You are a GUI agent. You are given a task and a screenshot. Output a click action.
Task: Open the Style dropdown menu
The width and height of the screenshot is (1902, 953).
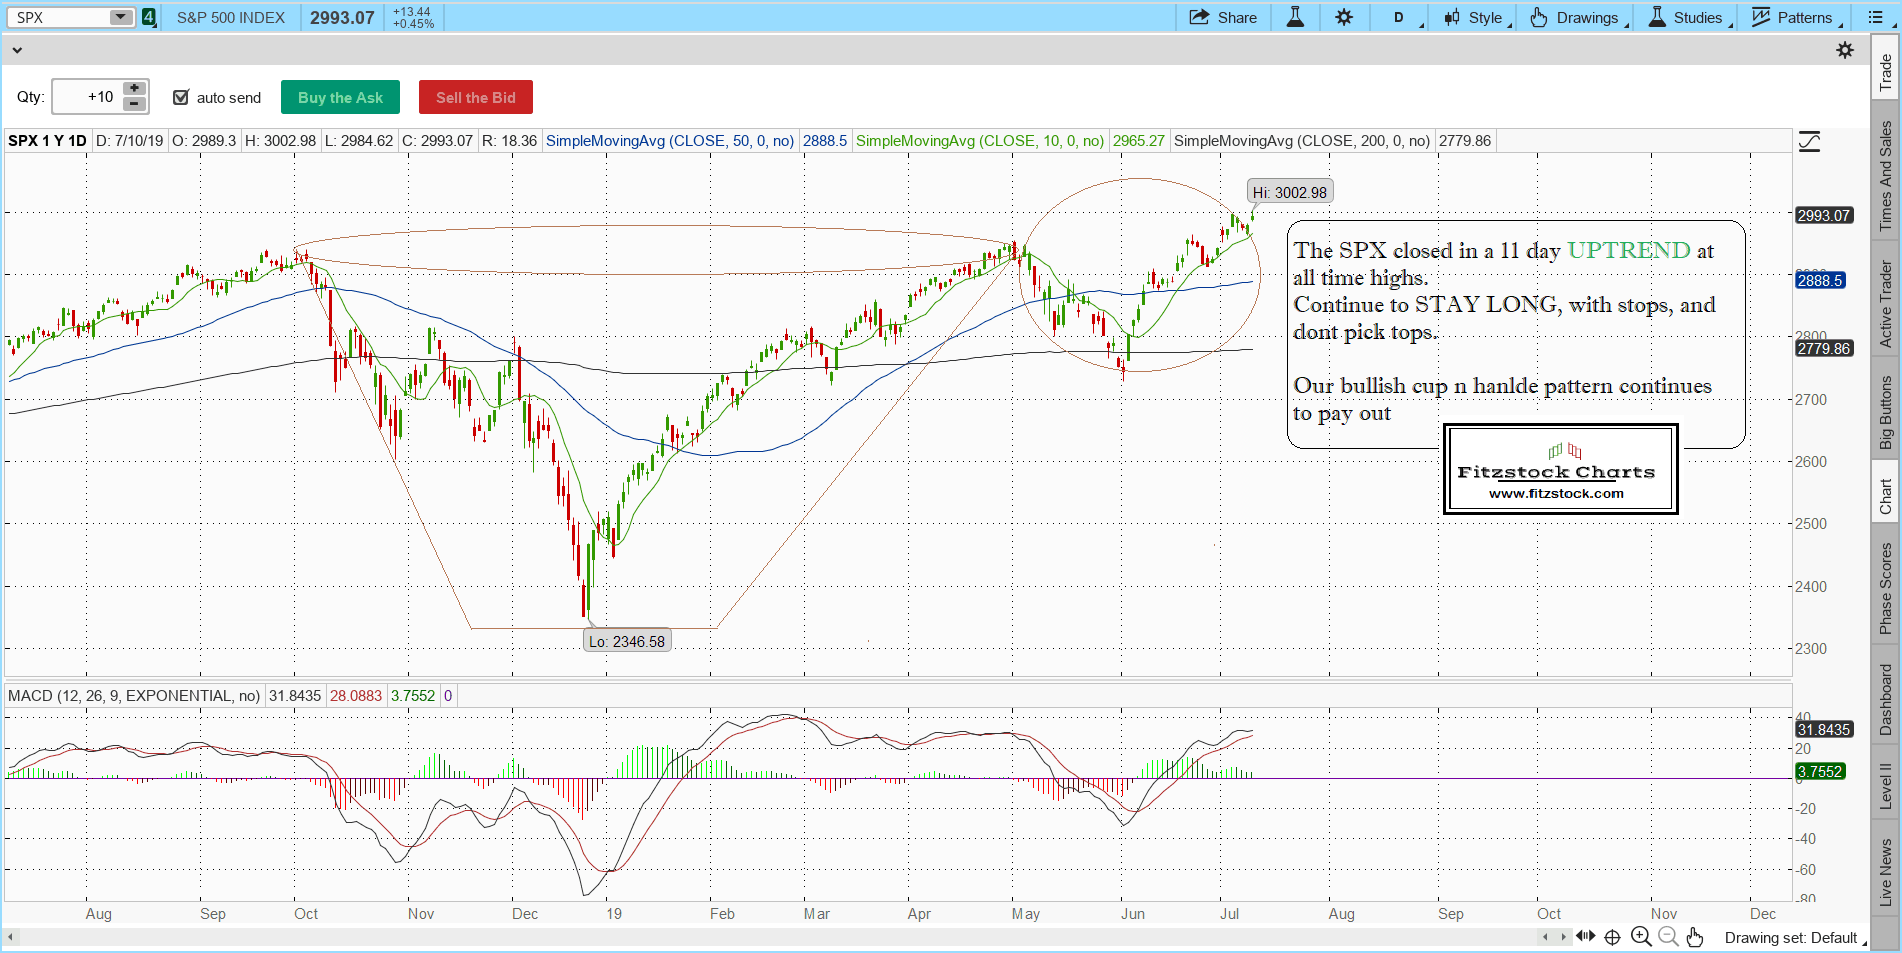click(x=1476, y=17)
